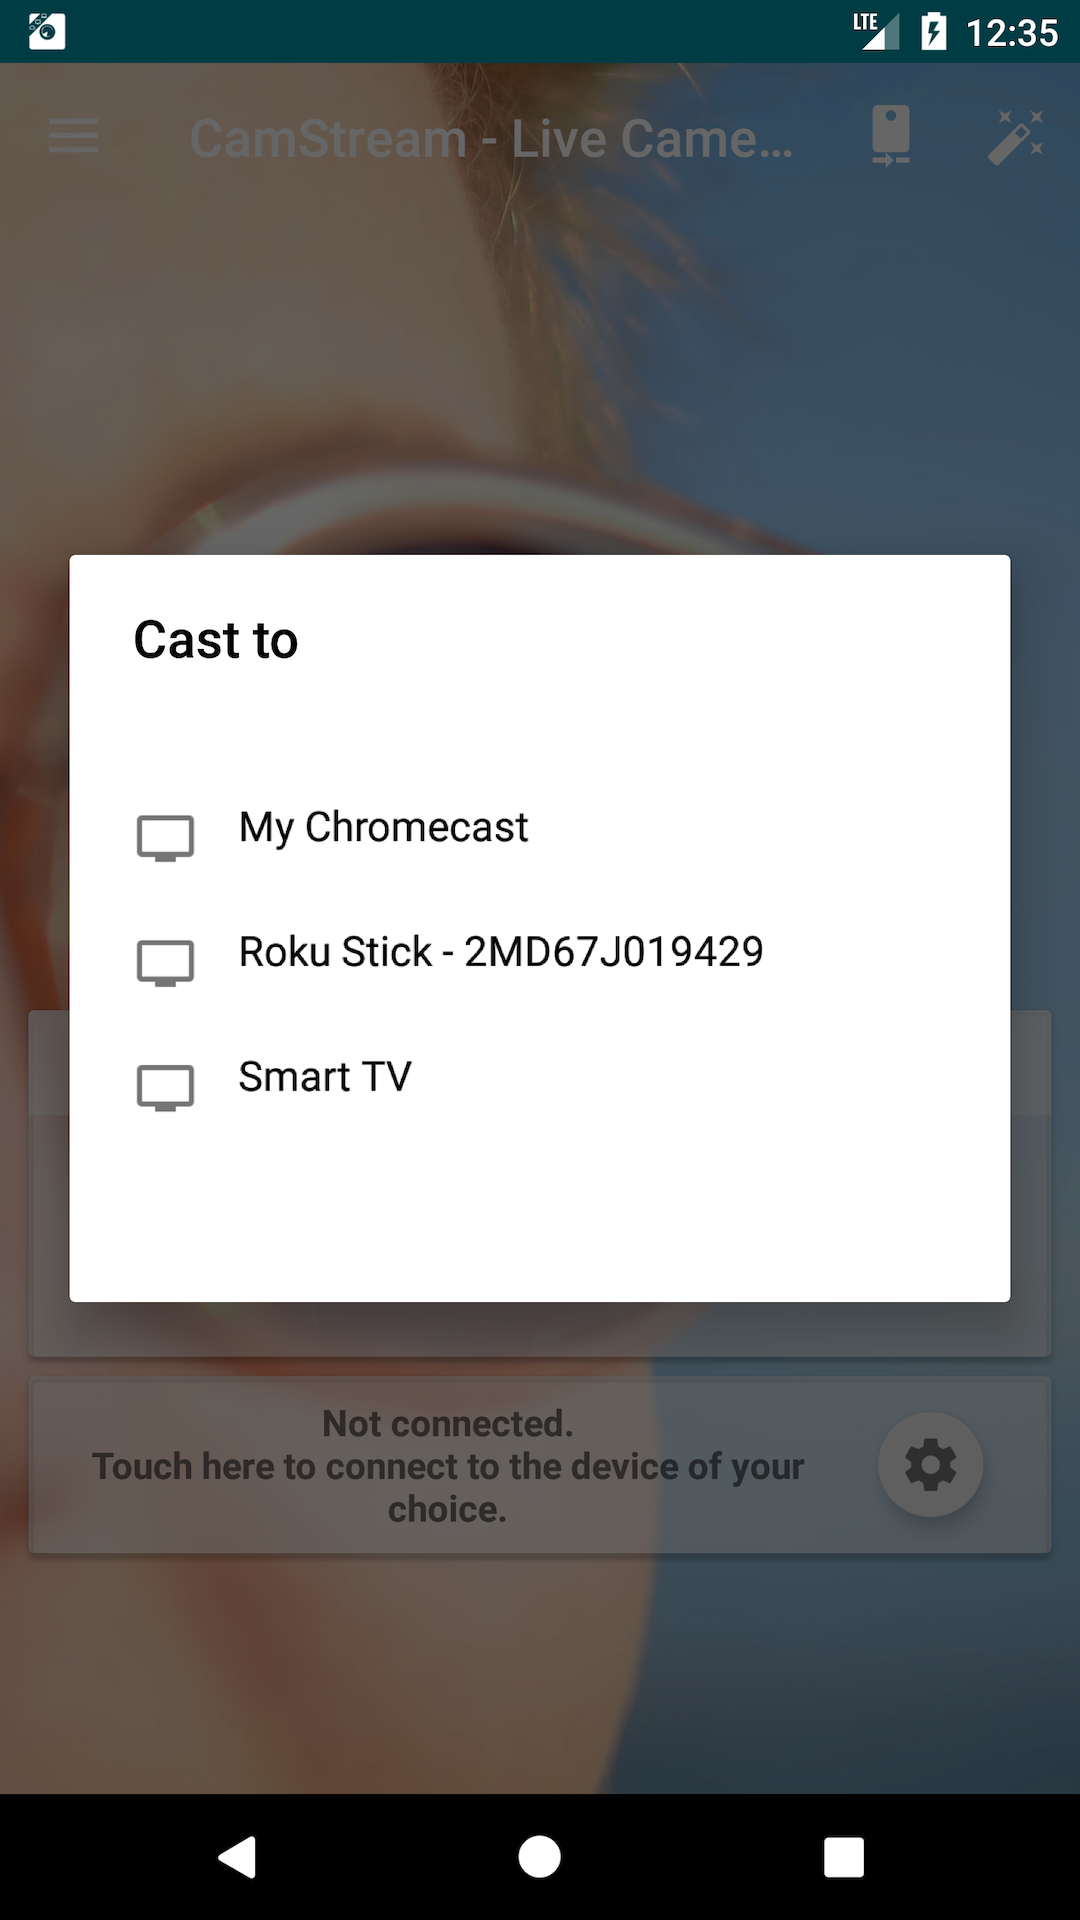
Task: Click the screen cast device toolbar icon
Action: tap(890, 136)
